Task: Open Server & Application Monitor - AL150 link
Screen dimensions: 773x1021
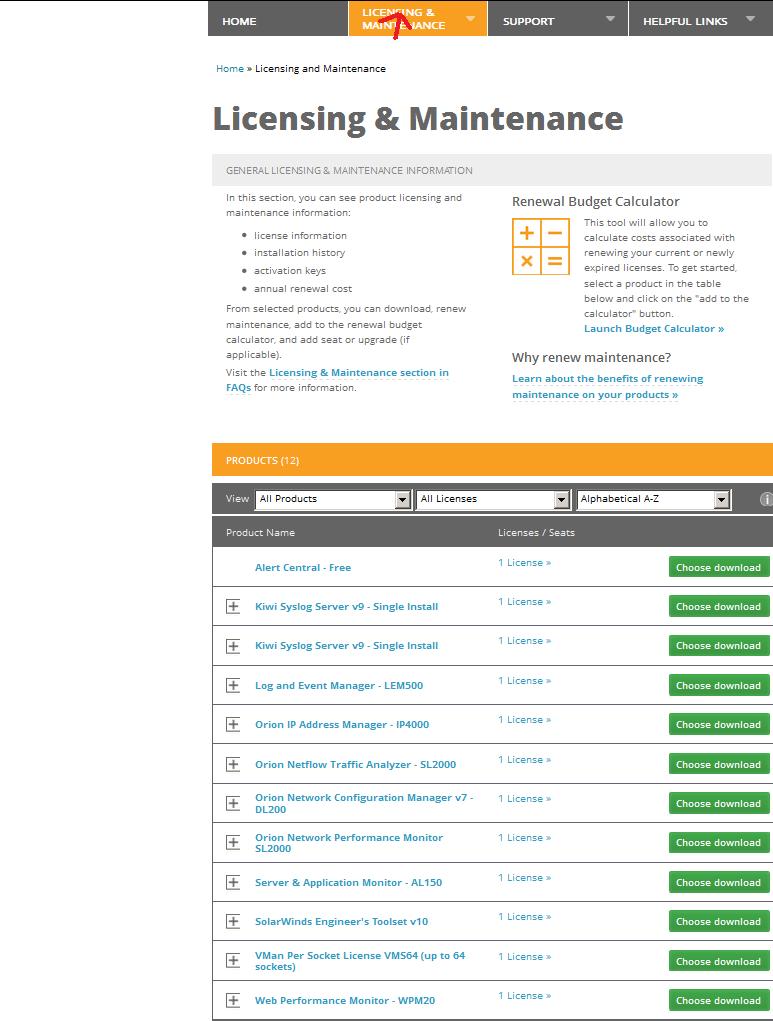Action: tap(348, 883)
